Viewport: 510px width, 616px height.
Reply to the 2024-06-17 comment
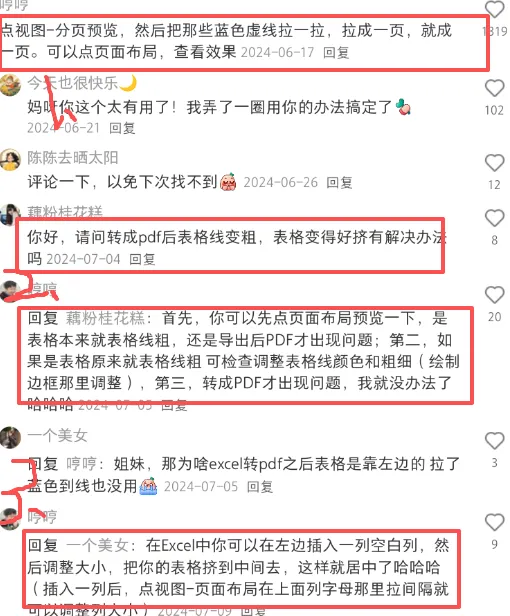click(336, 53)
